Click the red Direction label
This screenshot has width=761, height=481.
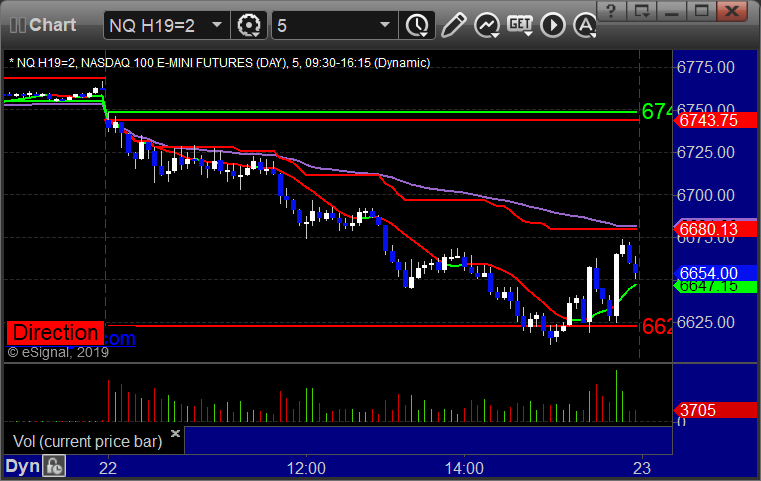tap(55, 333)
